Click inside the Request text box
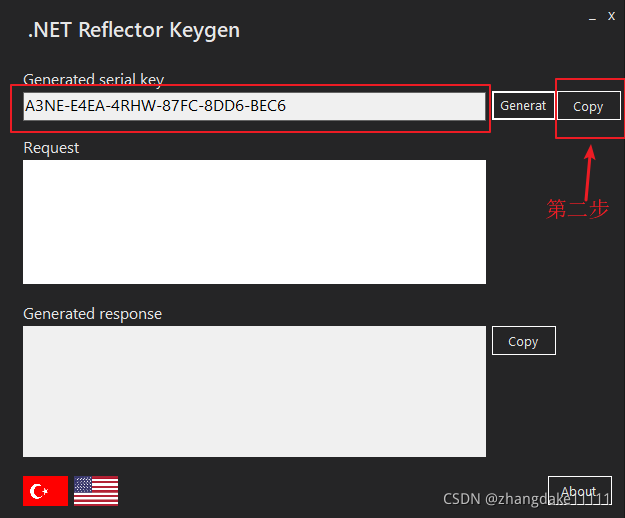The image size is (625, 518). [x=254, y=221]
